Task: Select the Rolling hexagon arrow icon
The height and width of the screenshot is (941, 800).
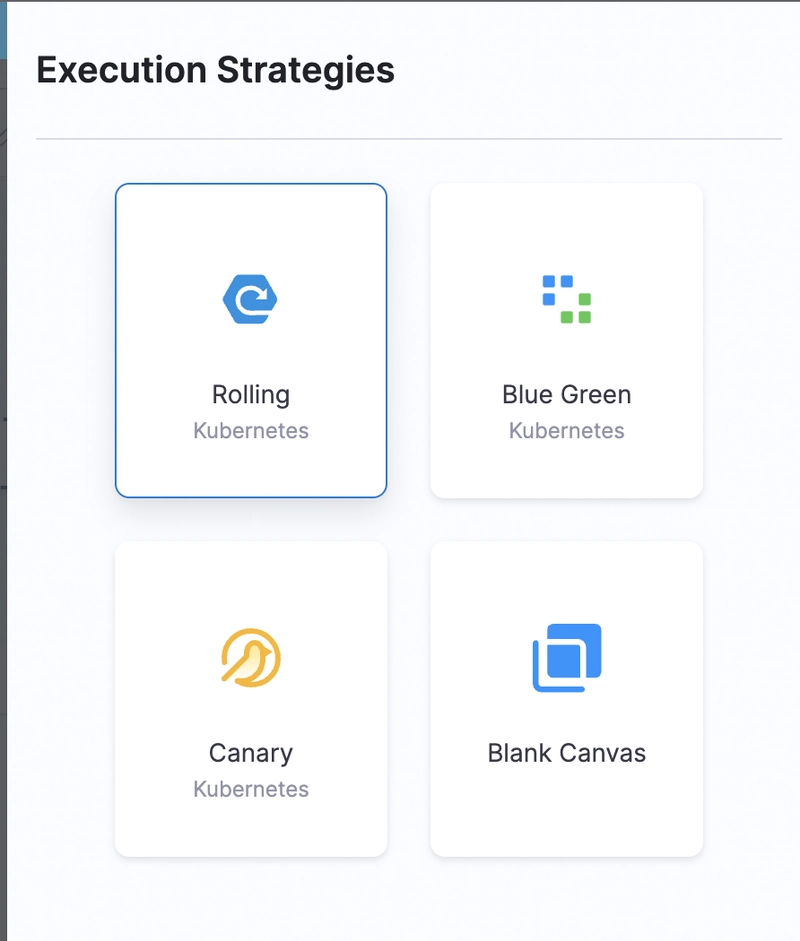Action: click(250, 299)
